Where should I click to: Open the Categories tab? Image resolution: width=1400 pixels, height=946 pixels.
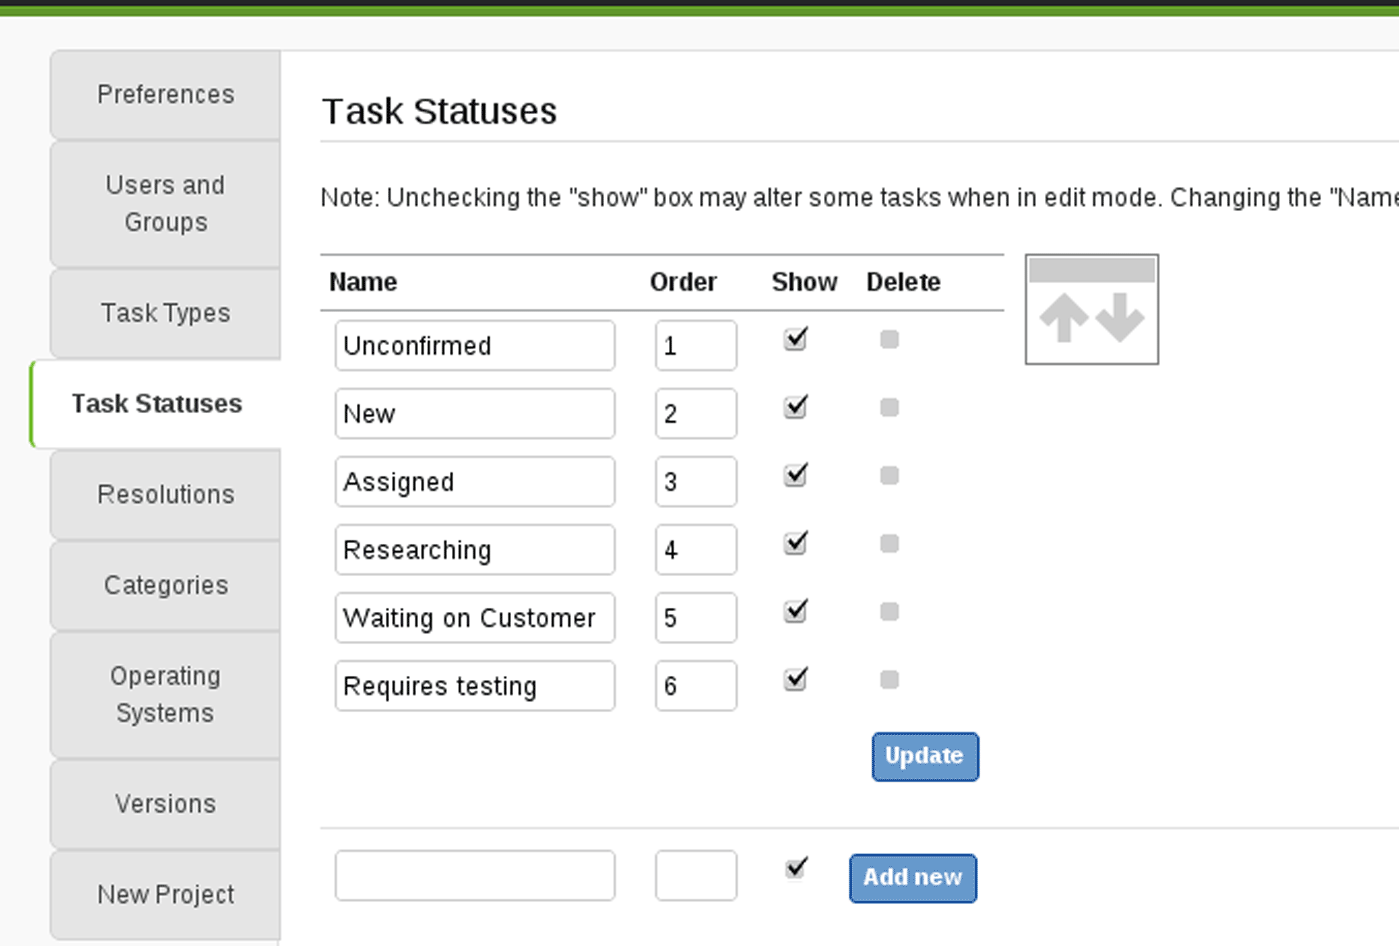coord(166,586)
